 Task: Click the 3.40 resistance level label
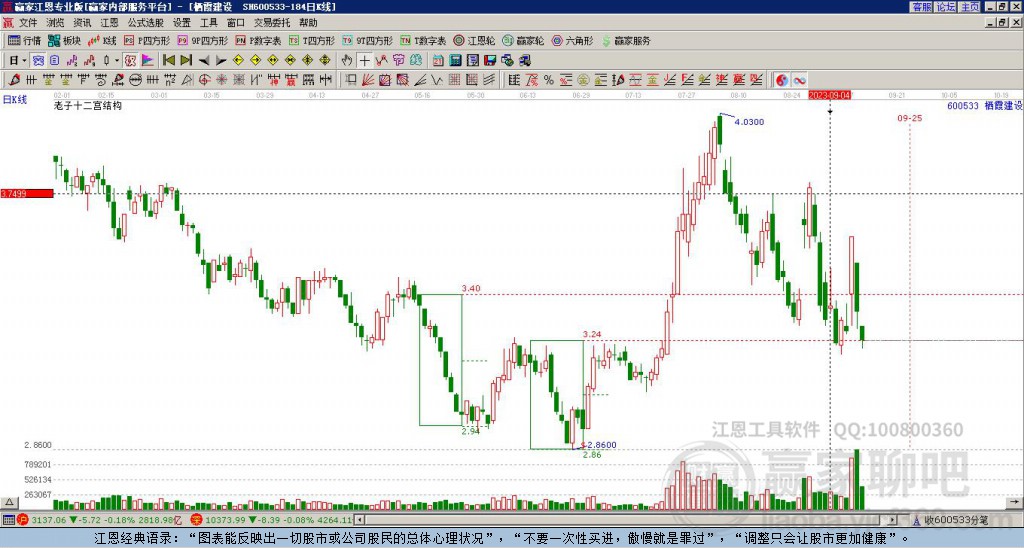(x=471, y=289)
